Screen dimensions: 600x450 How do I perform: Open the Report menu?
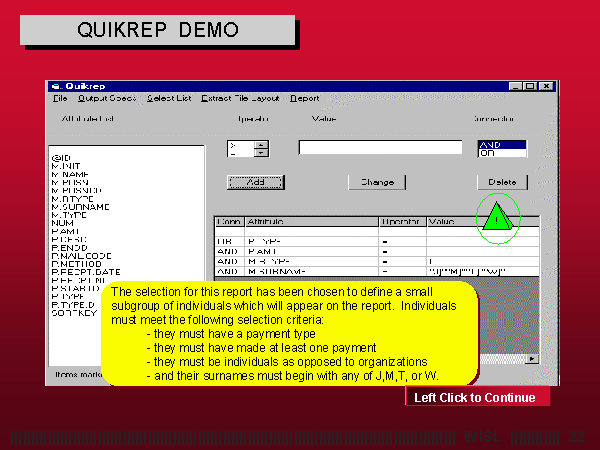point(305,99)
